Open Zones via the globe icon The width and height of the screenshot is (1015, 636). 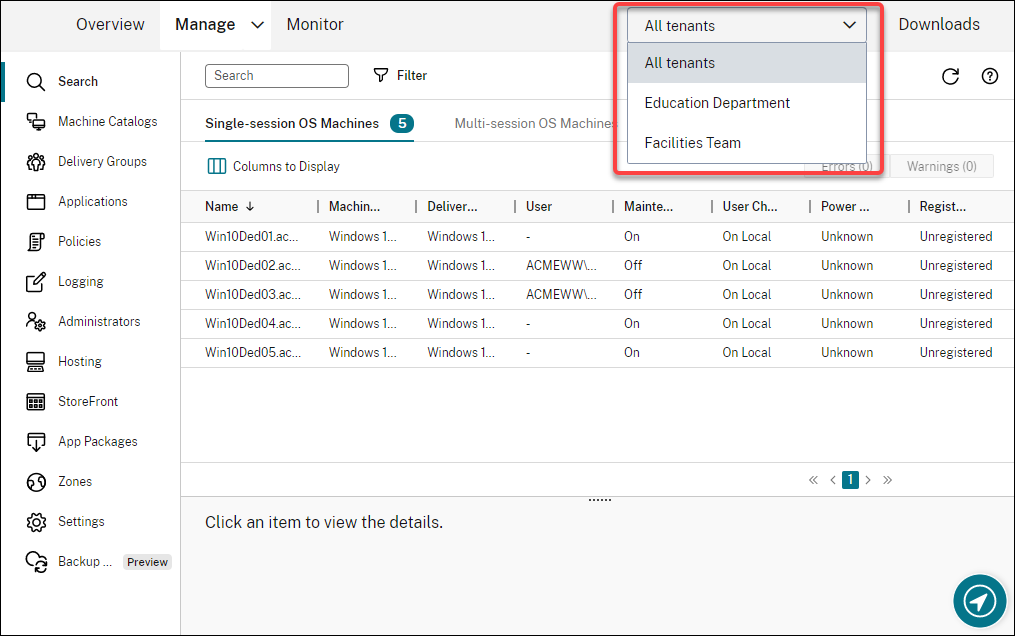(36, 482)
